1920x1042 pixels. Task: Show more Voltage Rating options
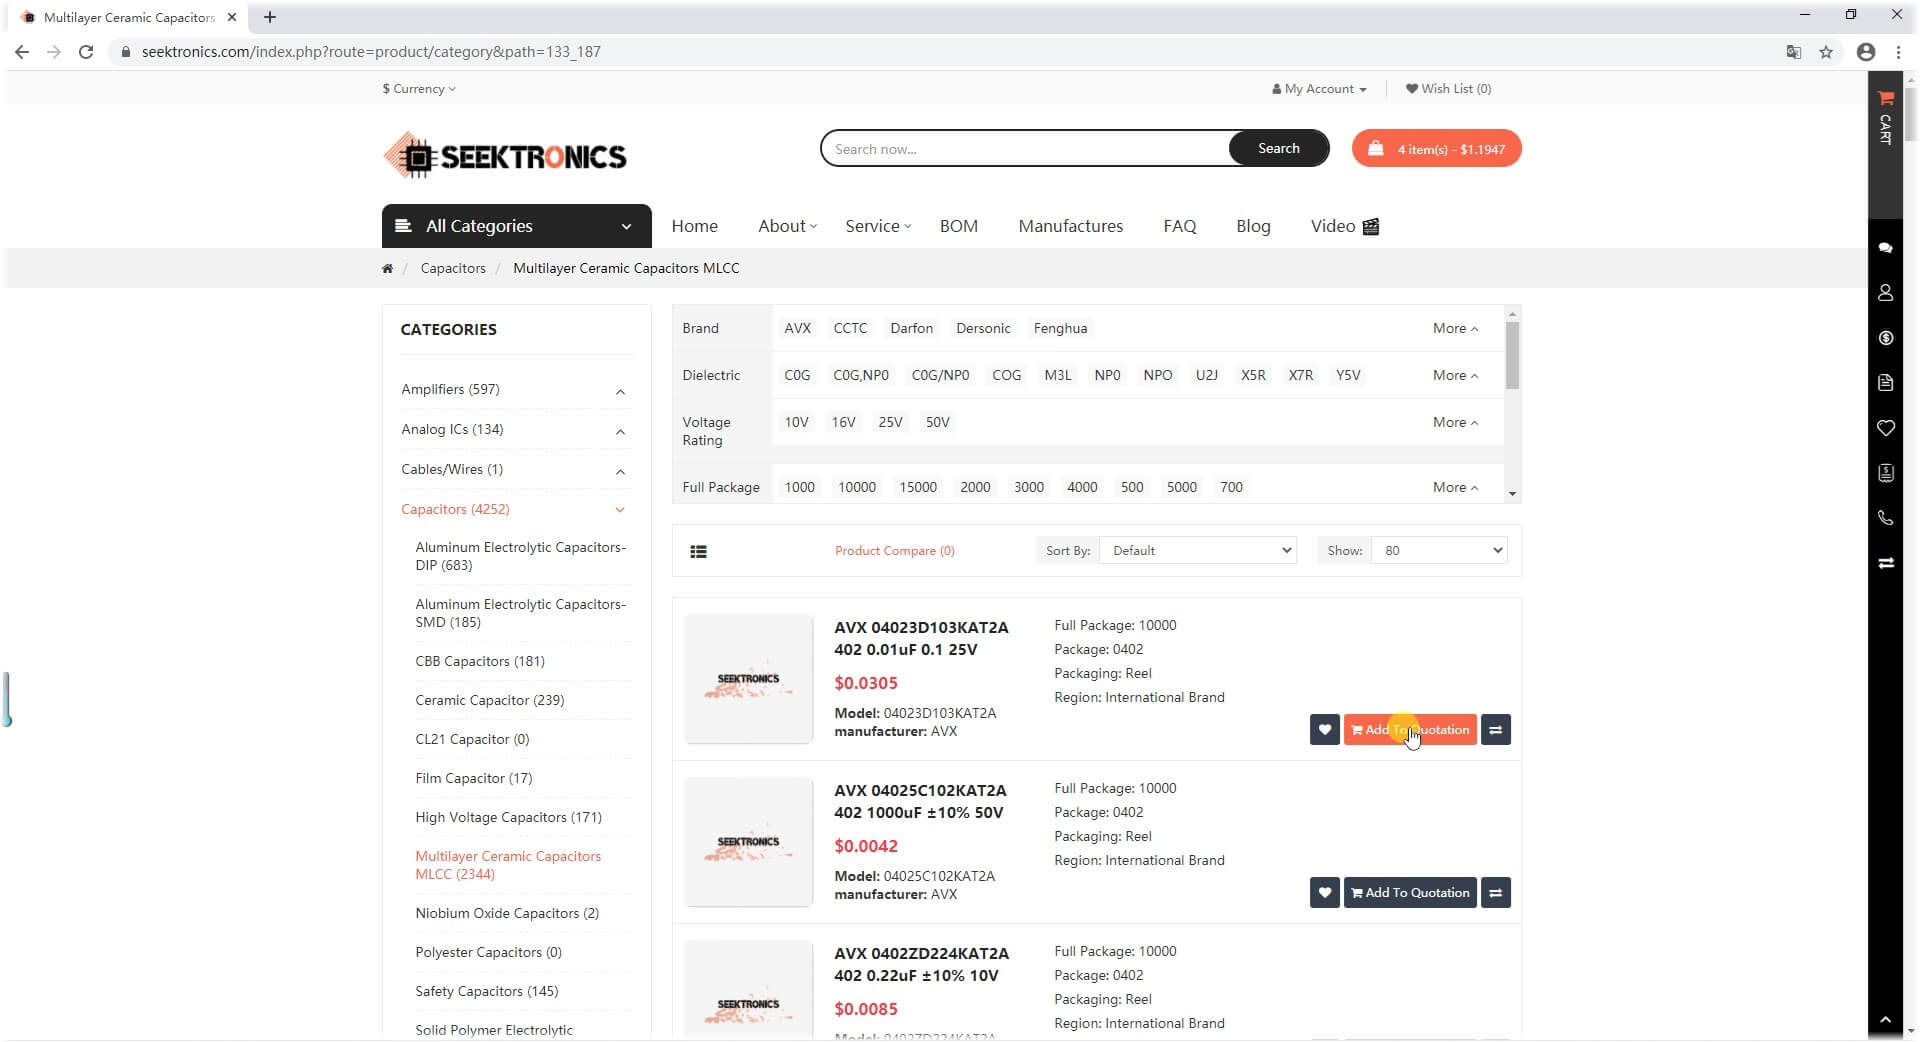click(x=1455, y=422)
